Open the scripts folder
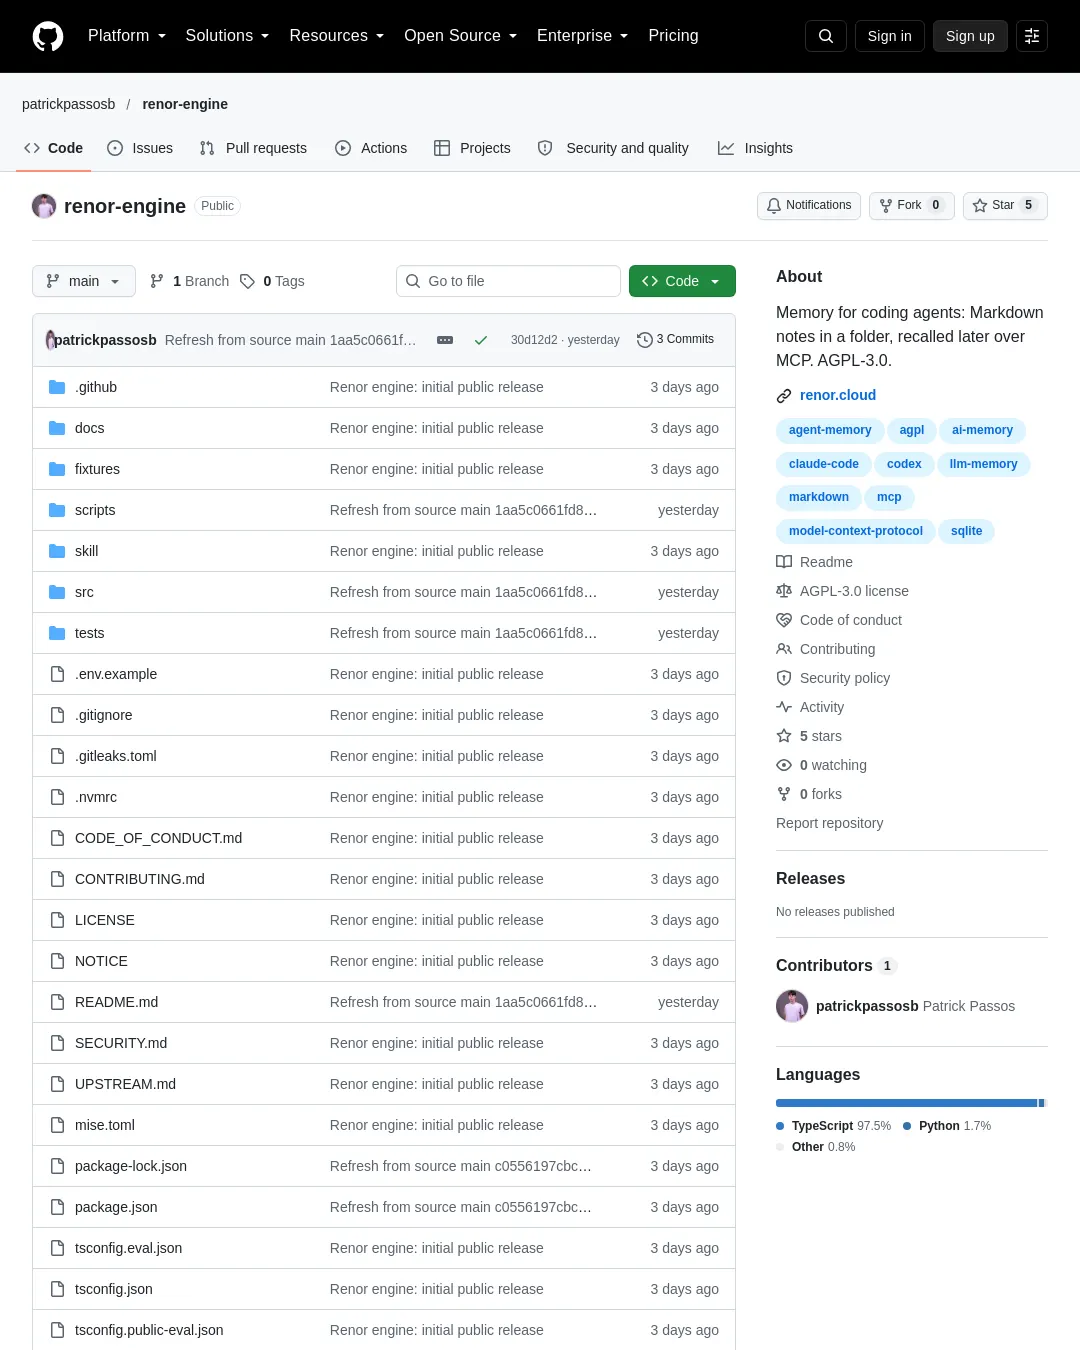This screenshot has width=1080, height=1350. (x=95, y=510)
